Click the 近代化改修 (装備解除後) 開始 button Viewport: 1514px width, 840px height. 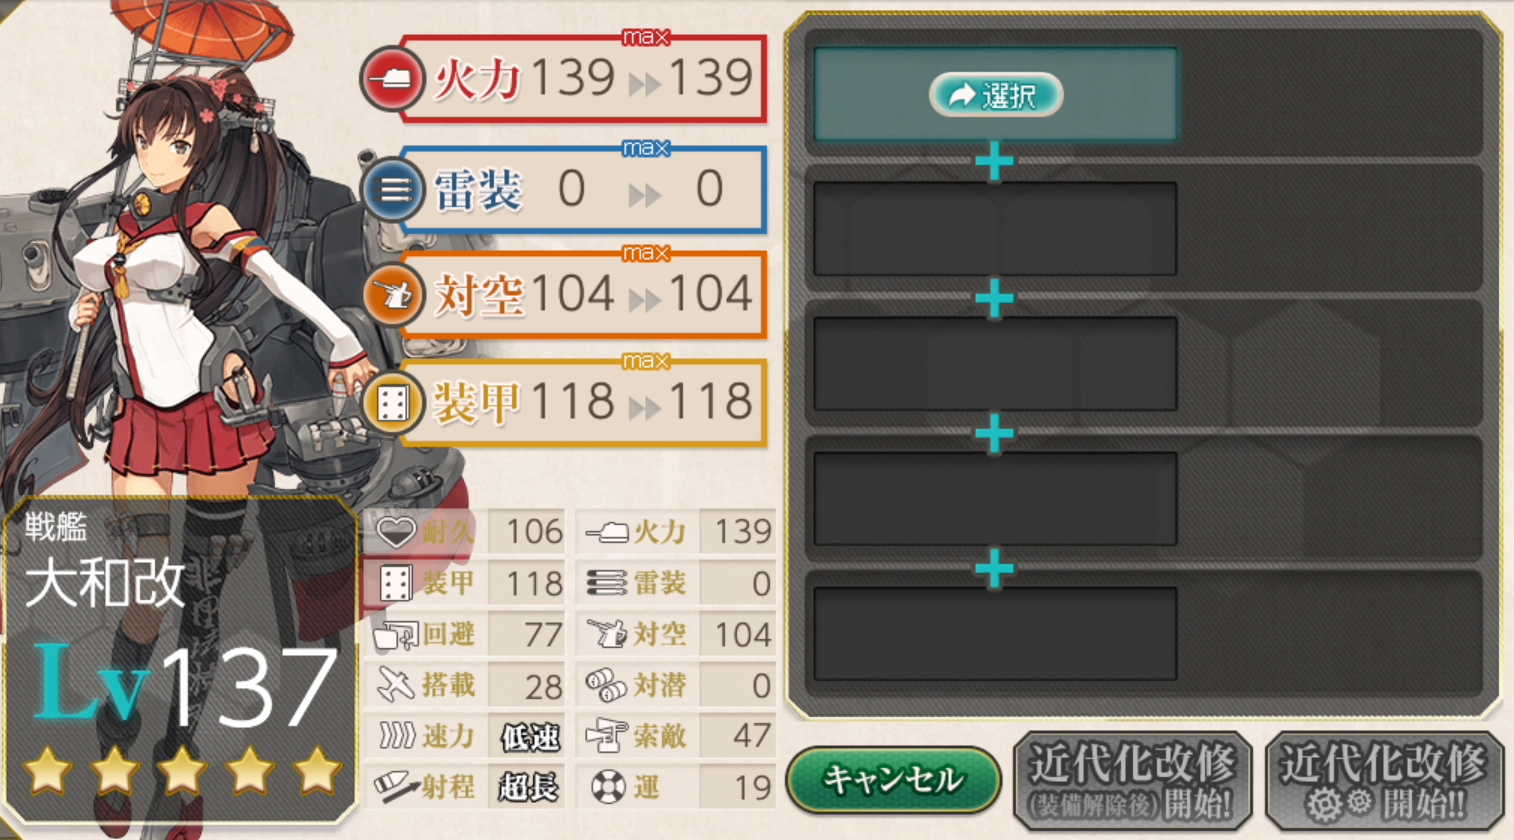1133,781
